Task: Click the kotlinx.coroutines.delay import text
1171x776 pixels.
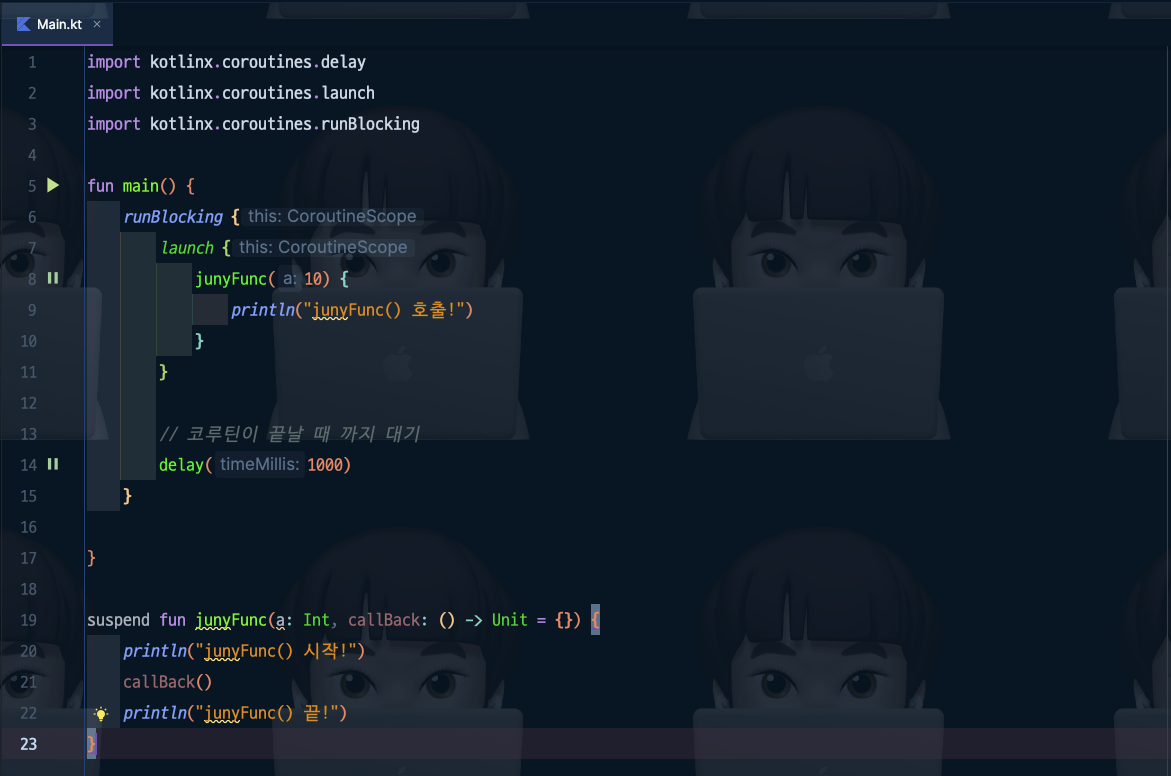Action: [x=258, y=62]
